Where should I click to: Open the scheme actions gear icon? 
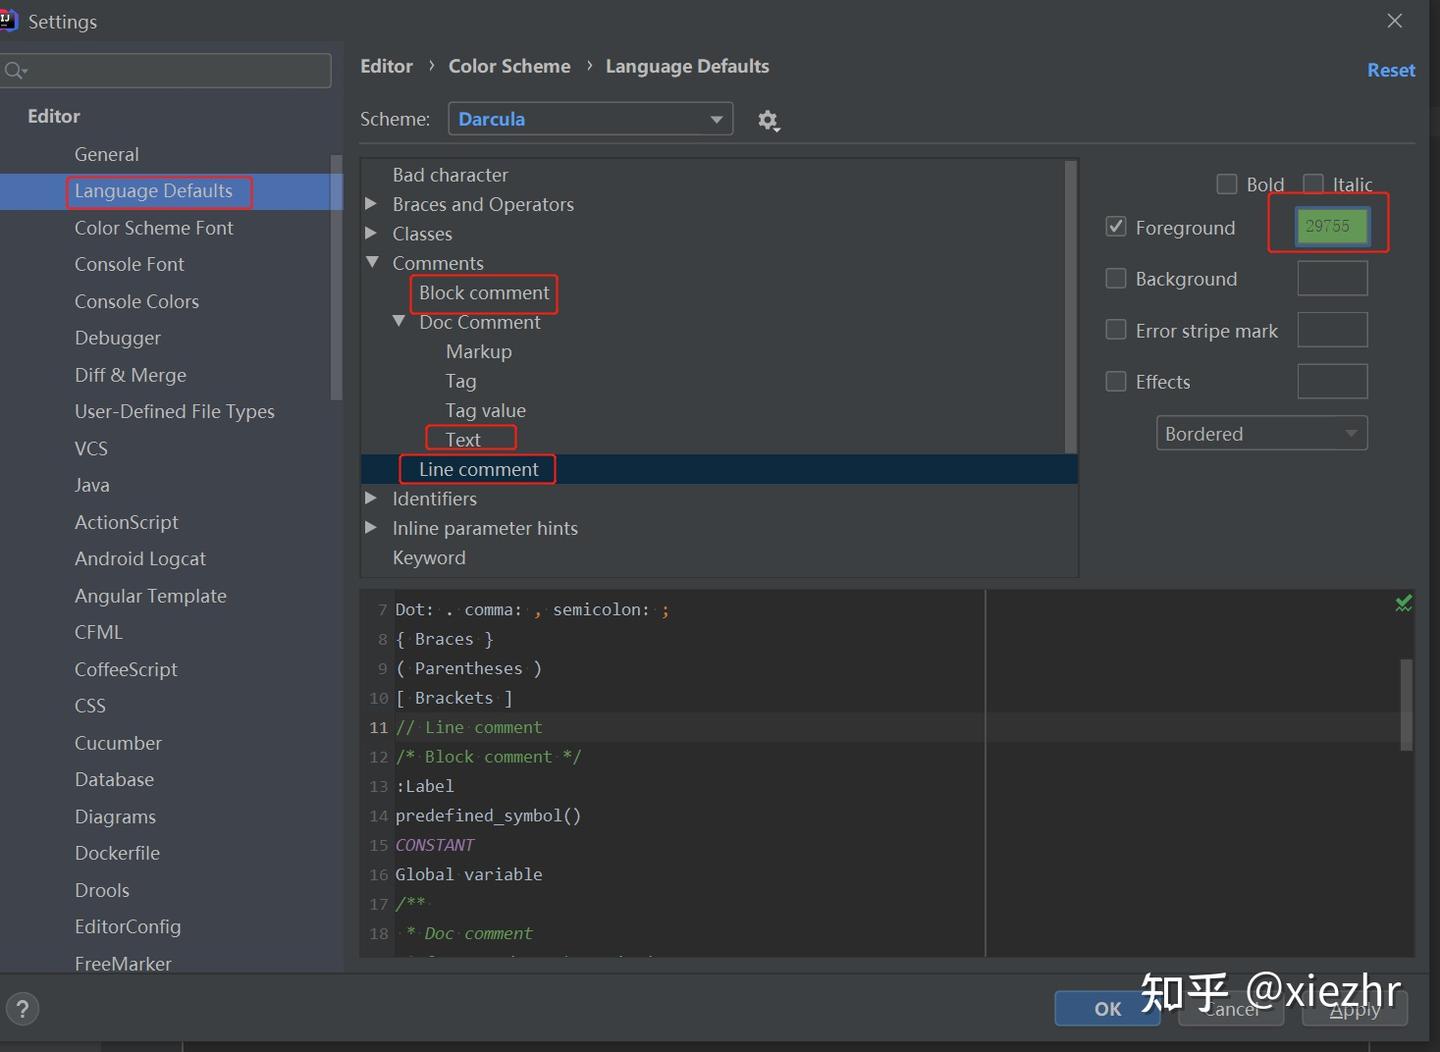768,120
